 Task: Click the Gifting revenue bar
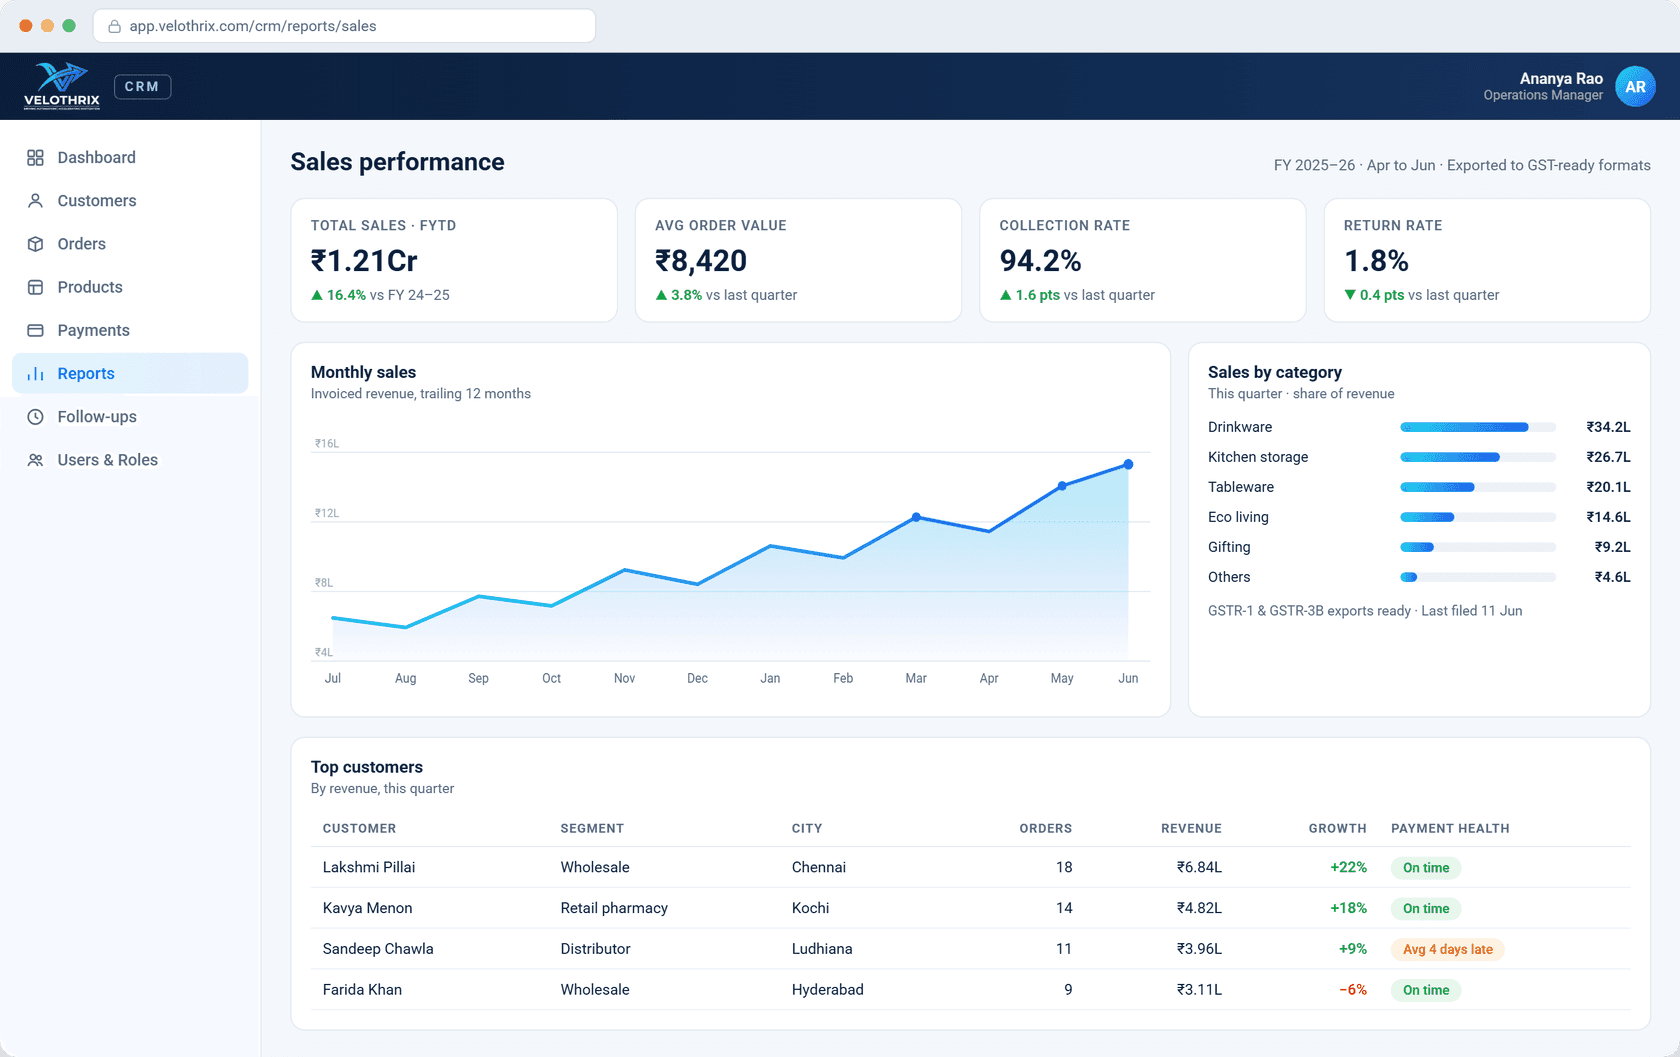[x=1478, y=547]
